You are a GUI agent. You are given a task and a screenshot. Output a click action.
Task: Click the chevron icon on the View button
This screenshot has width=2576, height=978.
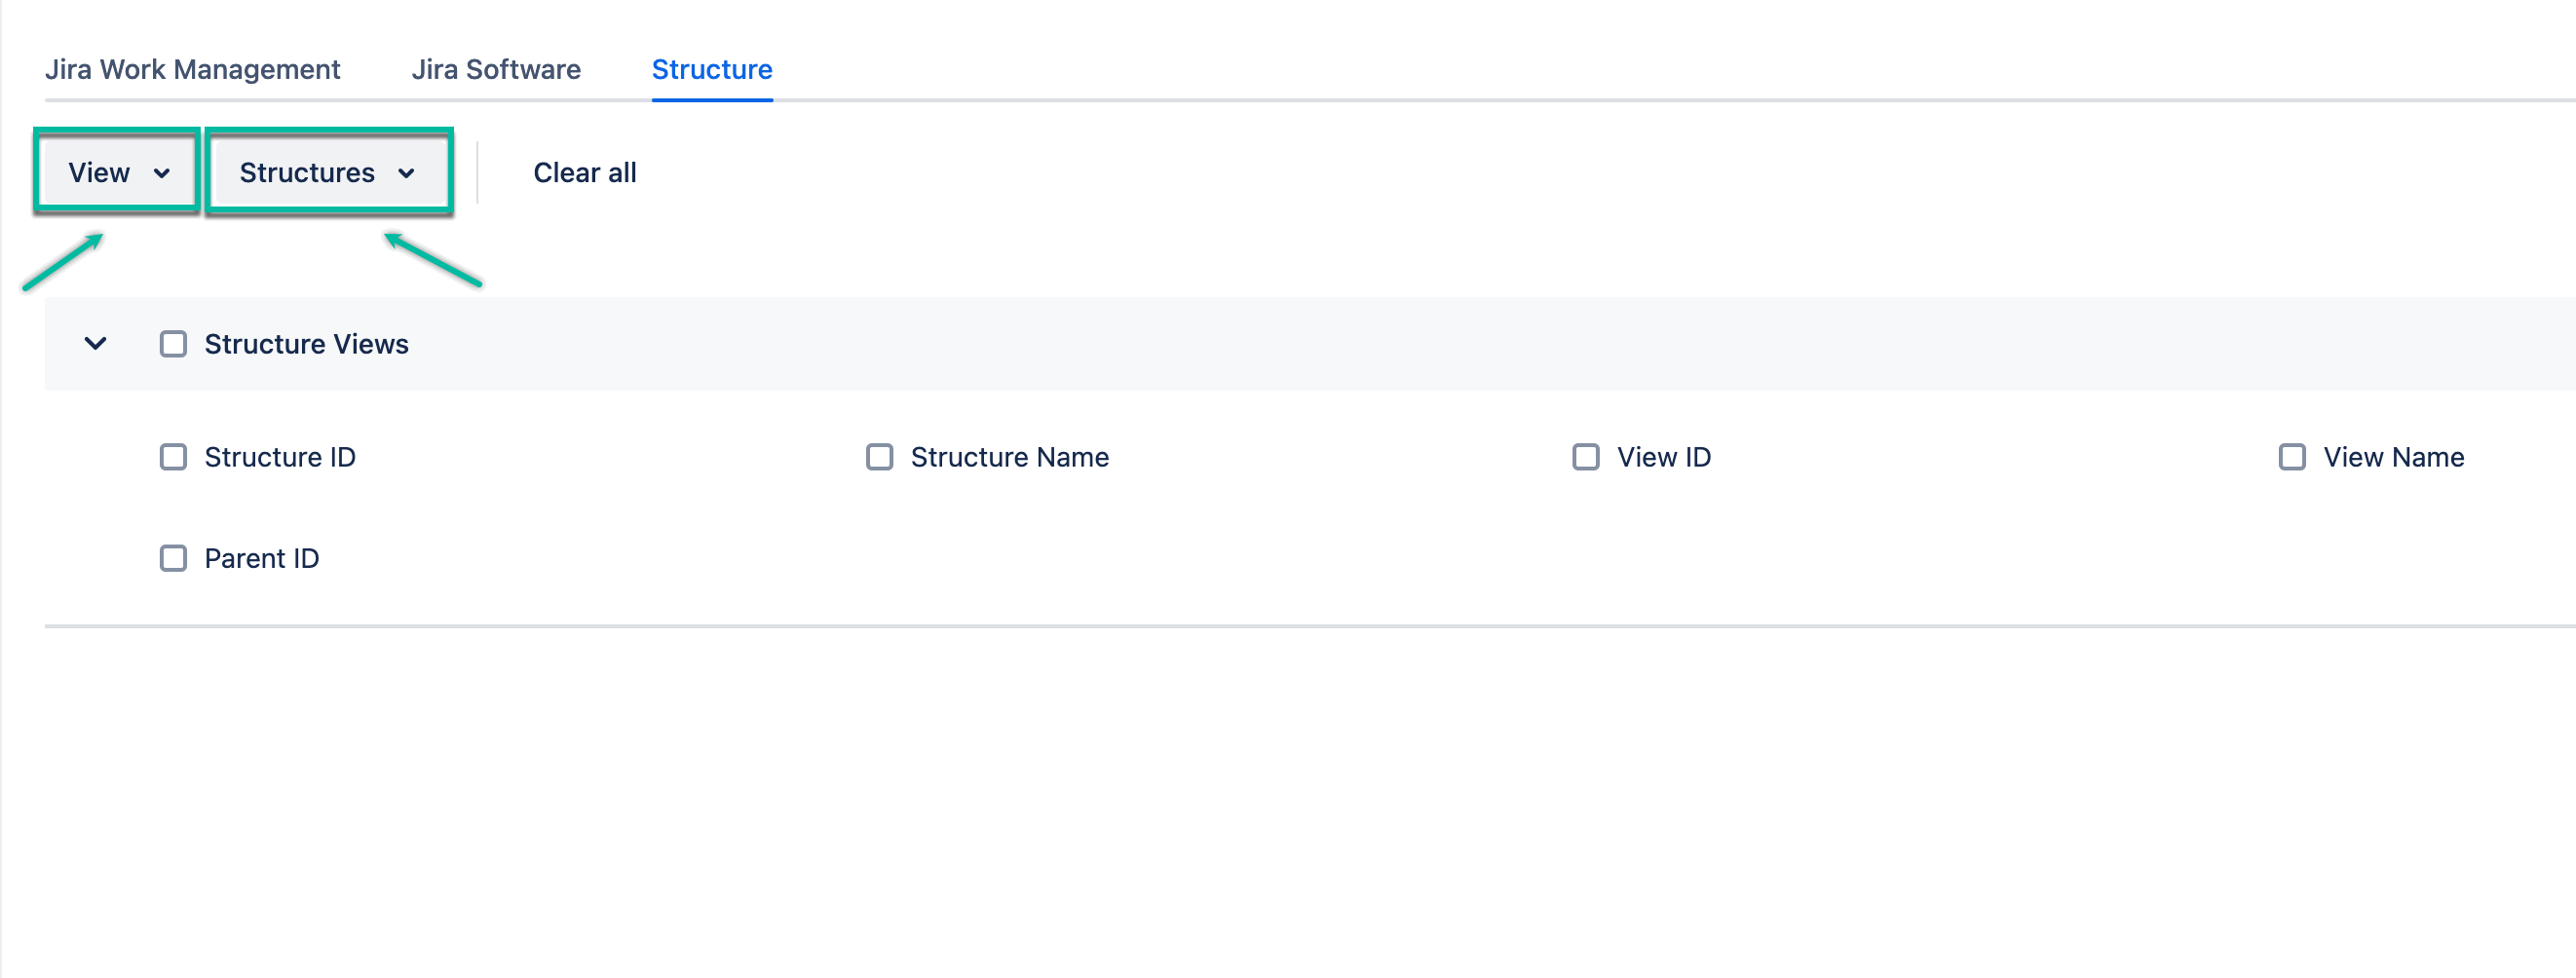[x=165, y=174]
